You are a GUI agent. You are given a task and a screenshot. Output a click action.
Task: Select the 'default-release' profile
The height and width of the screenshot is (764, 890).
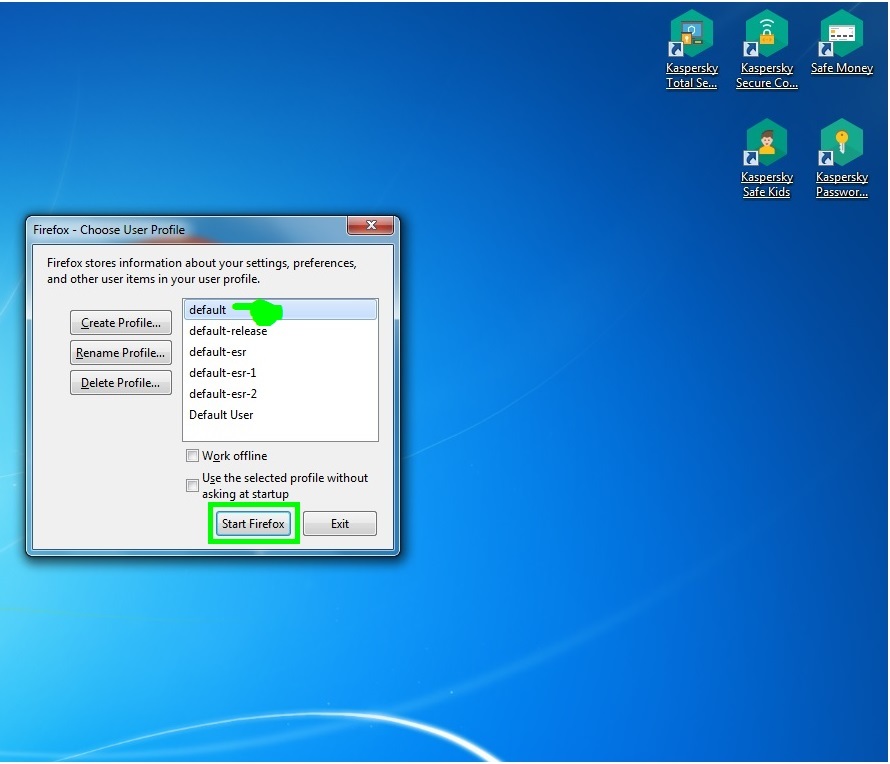click(280, 331)
